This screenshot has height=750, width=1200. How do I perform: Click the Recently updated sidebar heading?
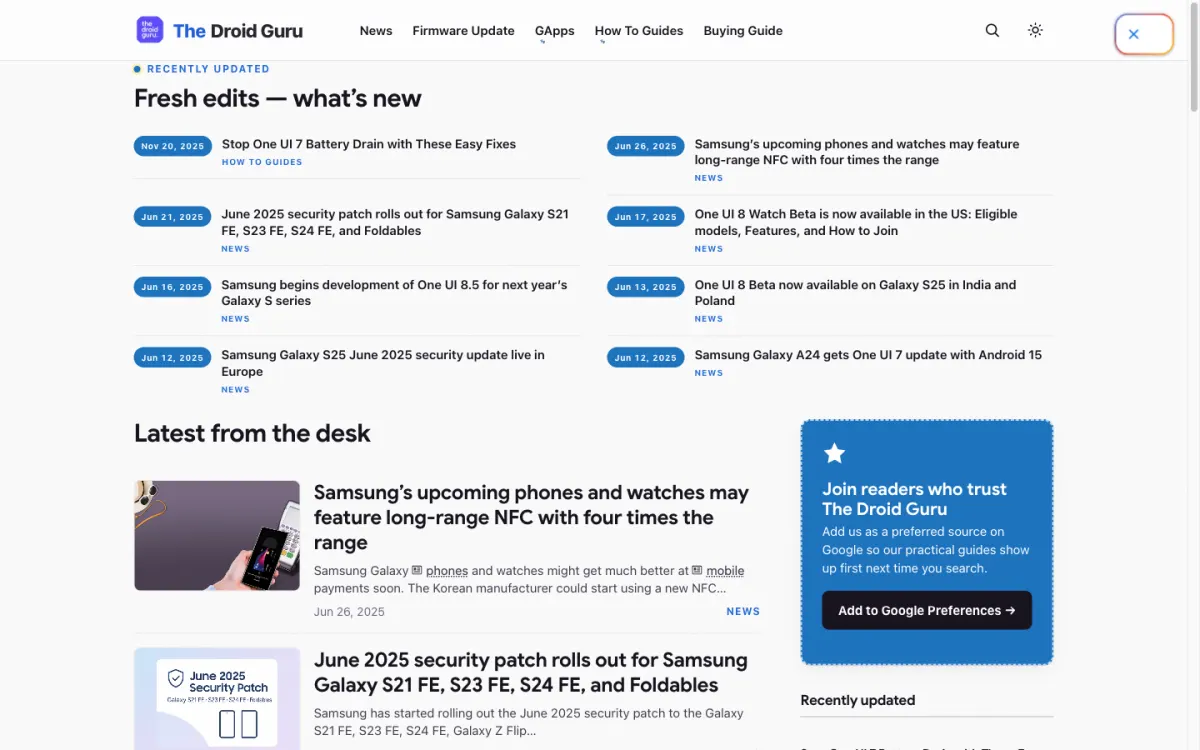tap(858, 700)
